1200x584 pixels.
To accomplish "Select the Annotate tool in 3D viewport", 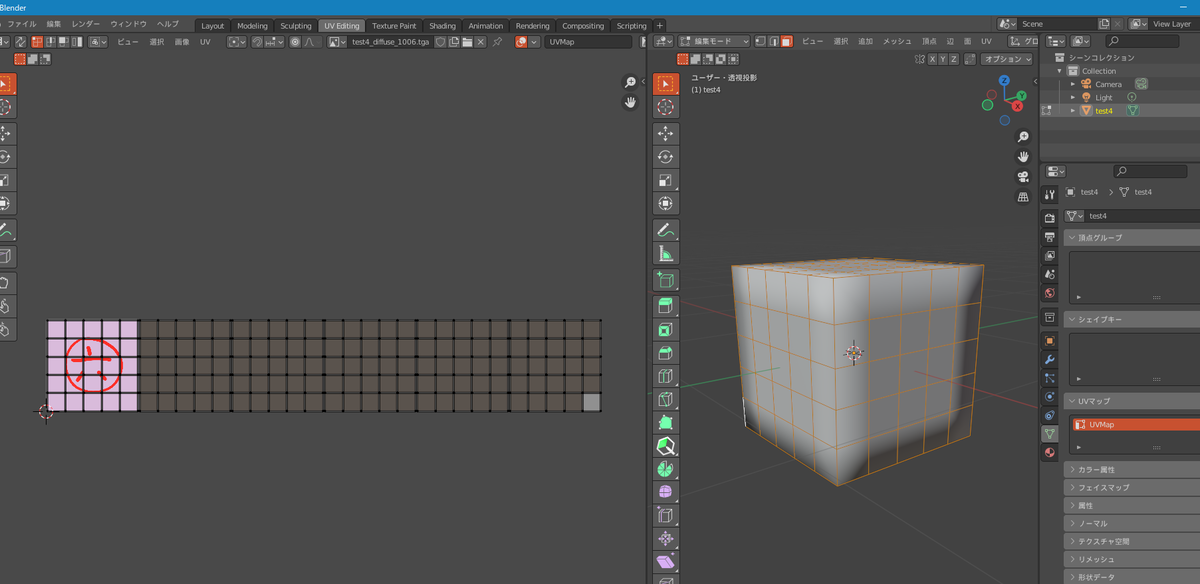I will pos(666,230).
